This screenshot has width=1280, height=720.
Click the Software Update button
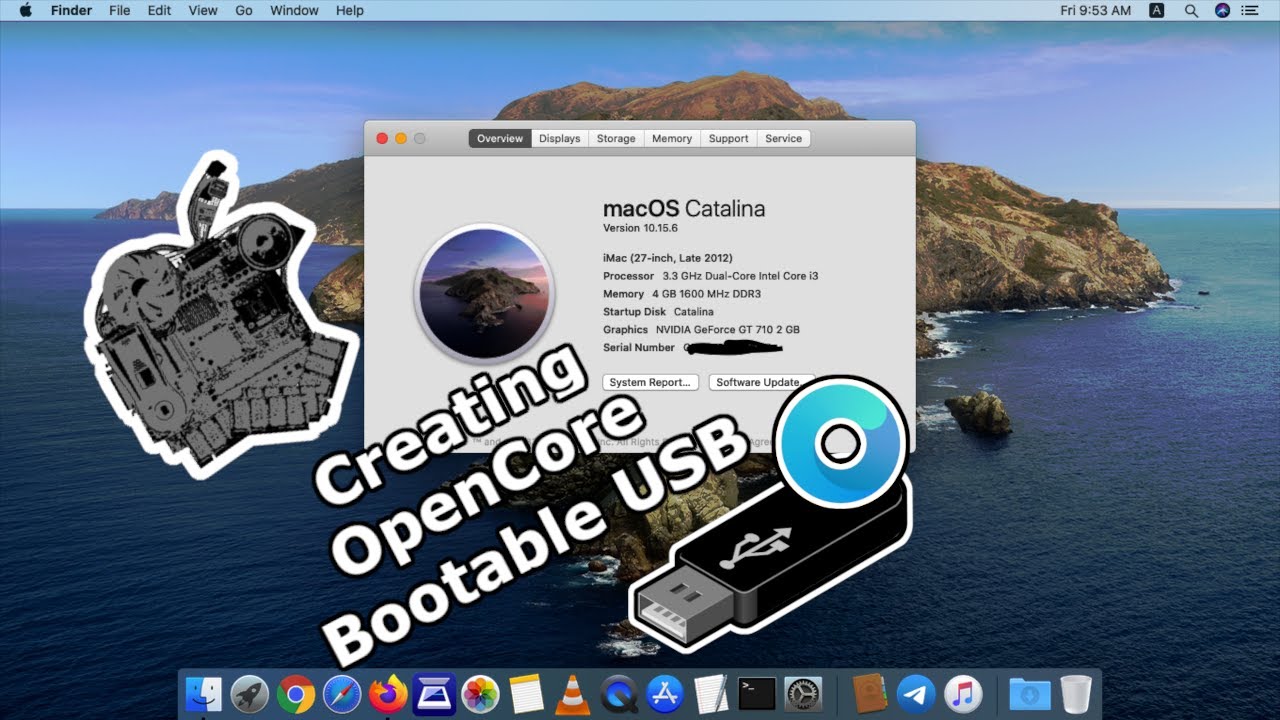[x=761, y=382]
